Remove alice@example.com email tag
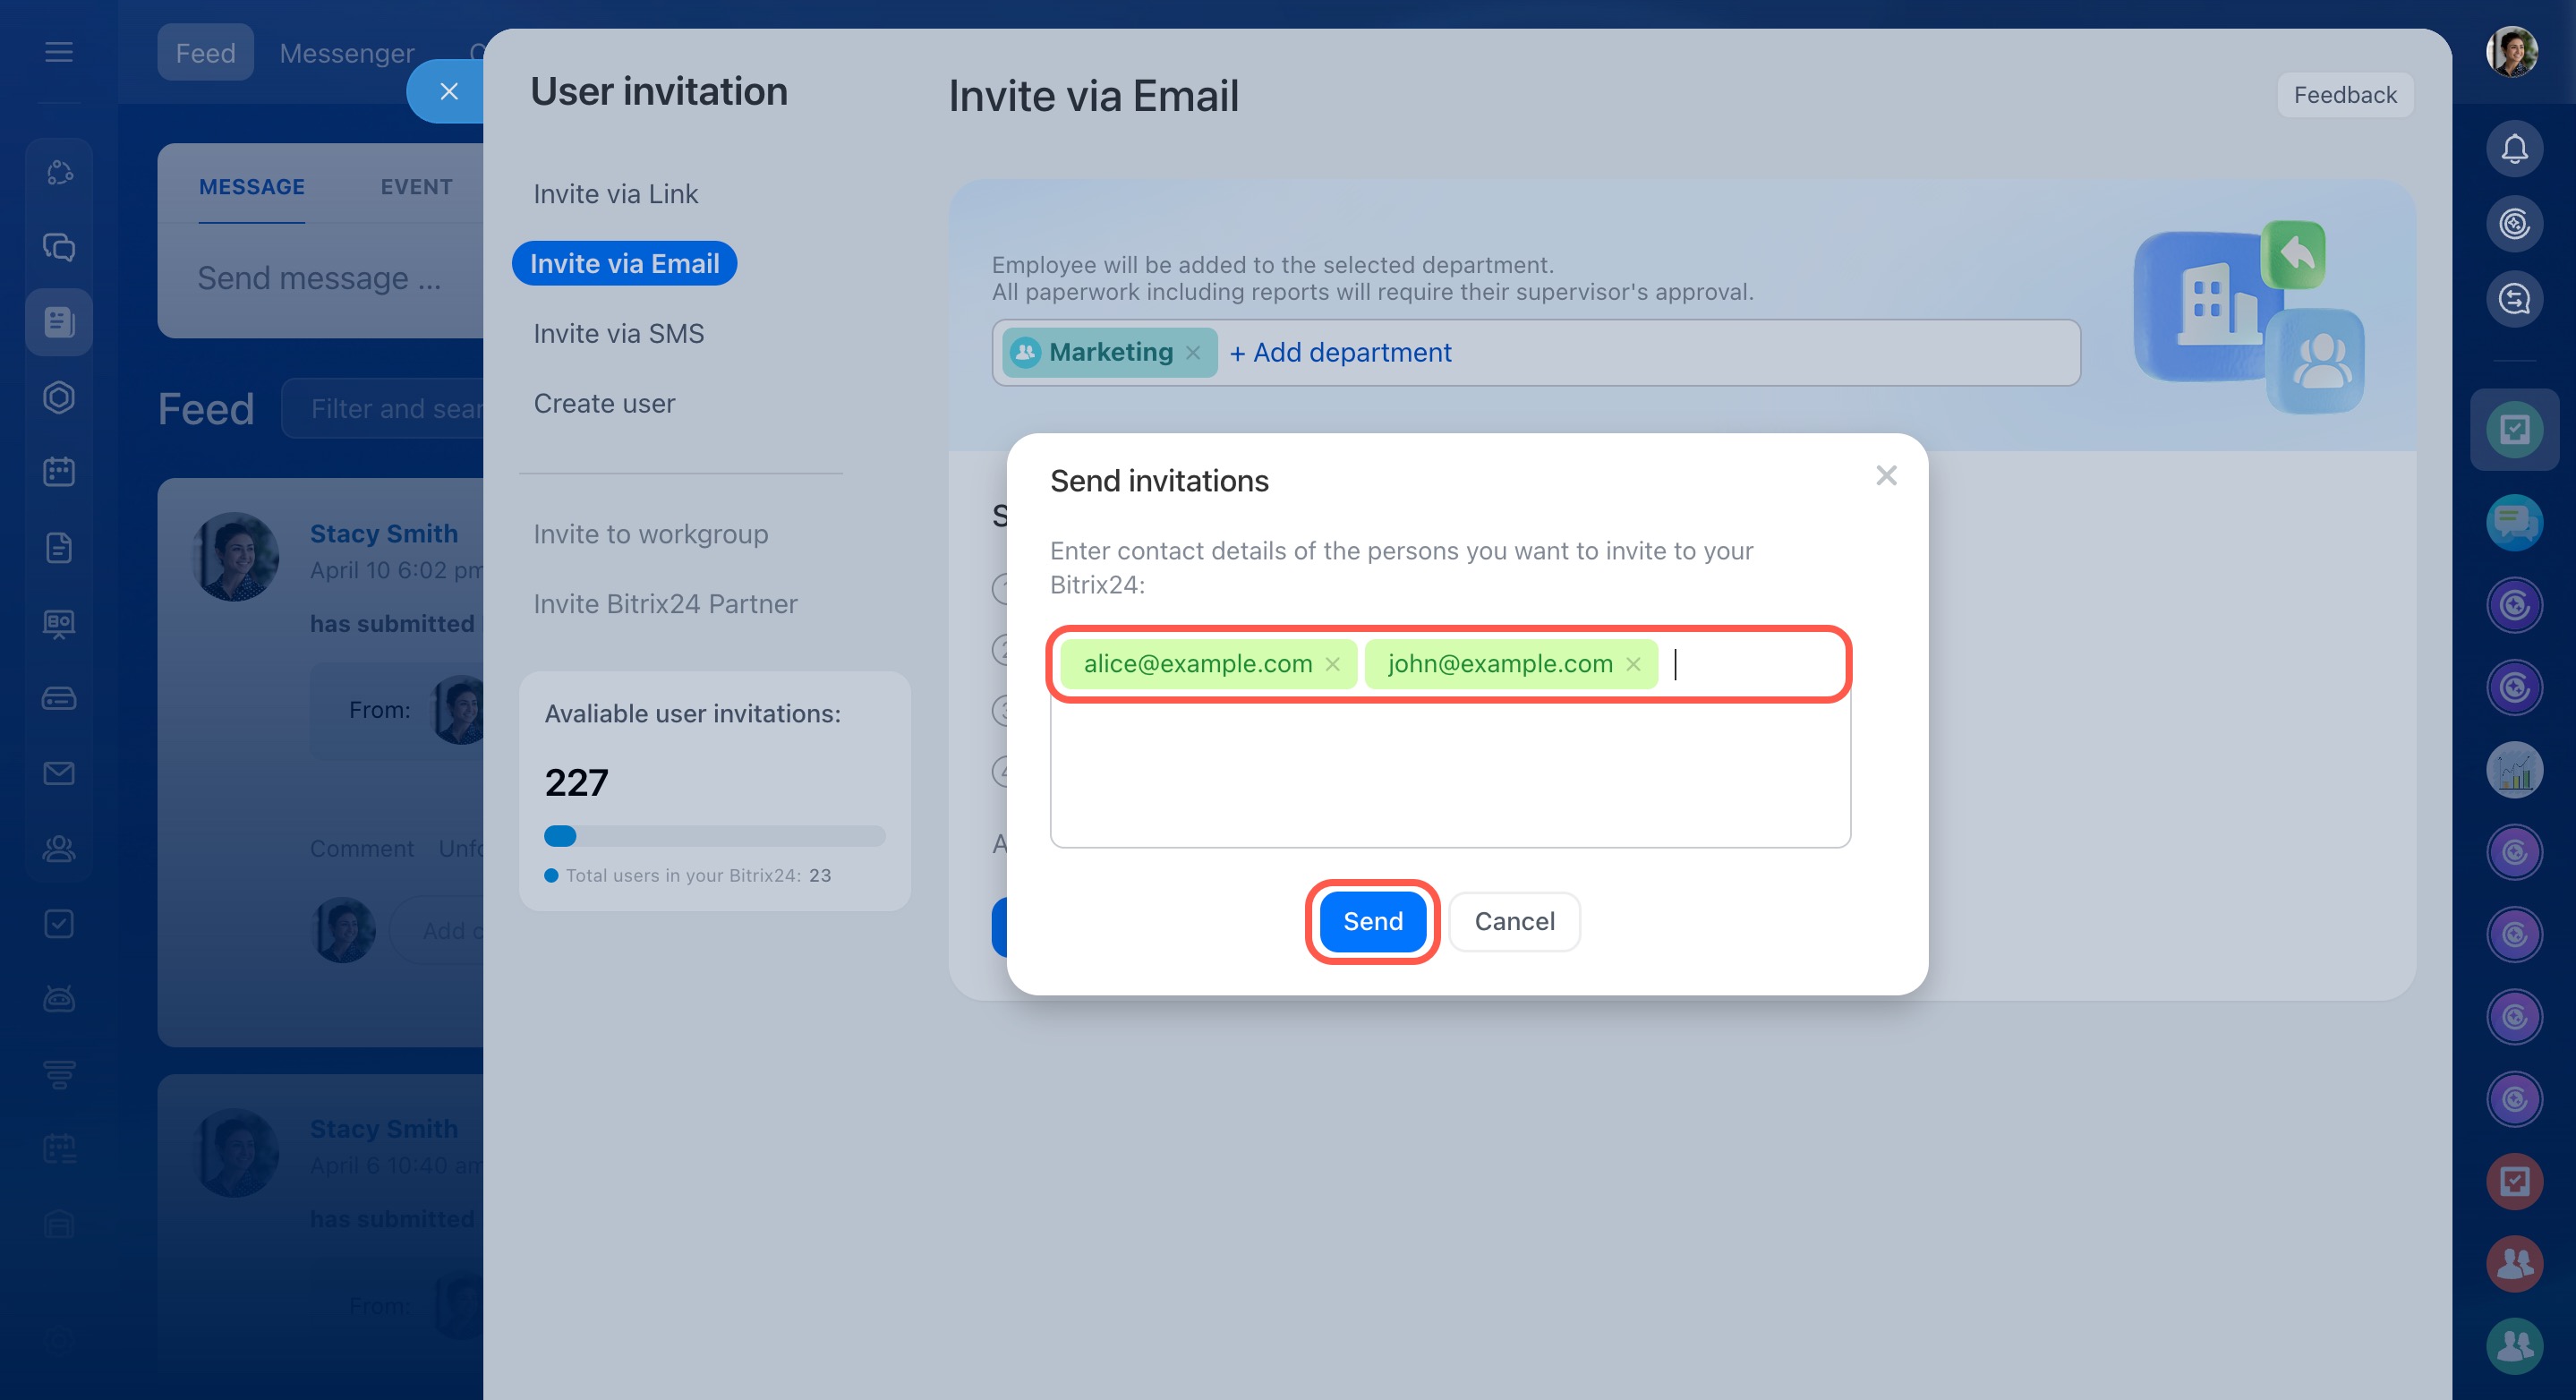The width and height of the screenshot is (2576, 1400). tap(1332, 664)
